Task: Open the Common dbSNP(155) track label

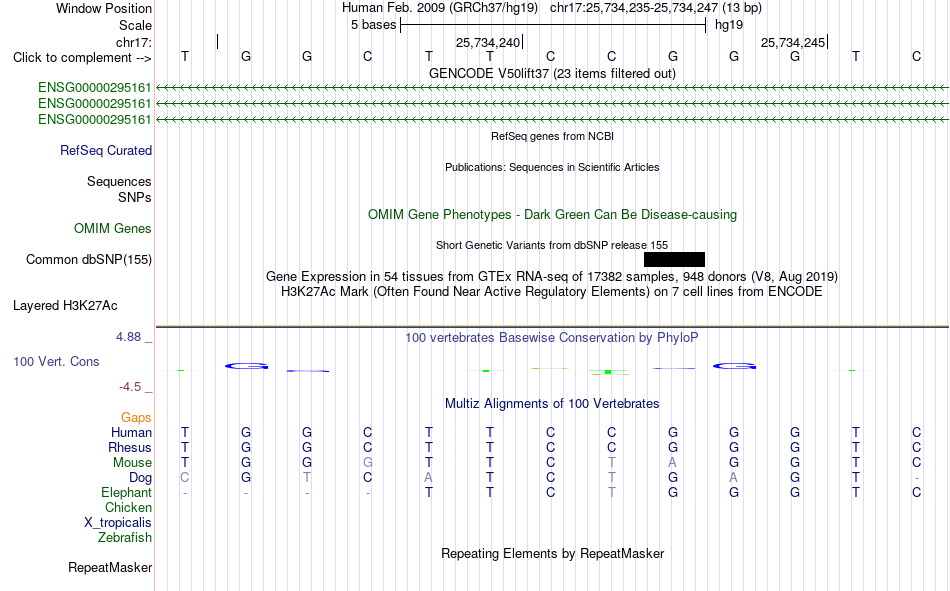Action: point(89,259)
